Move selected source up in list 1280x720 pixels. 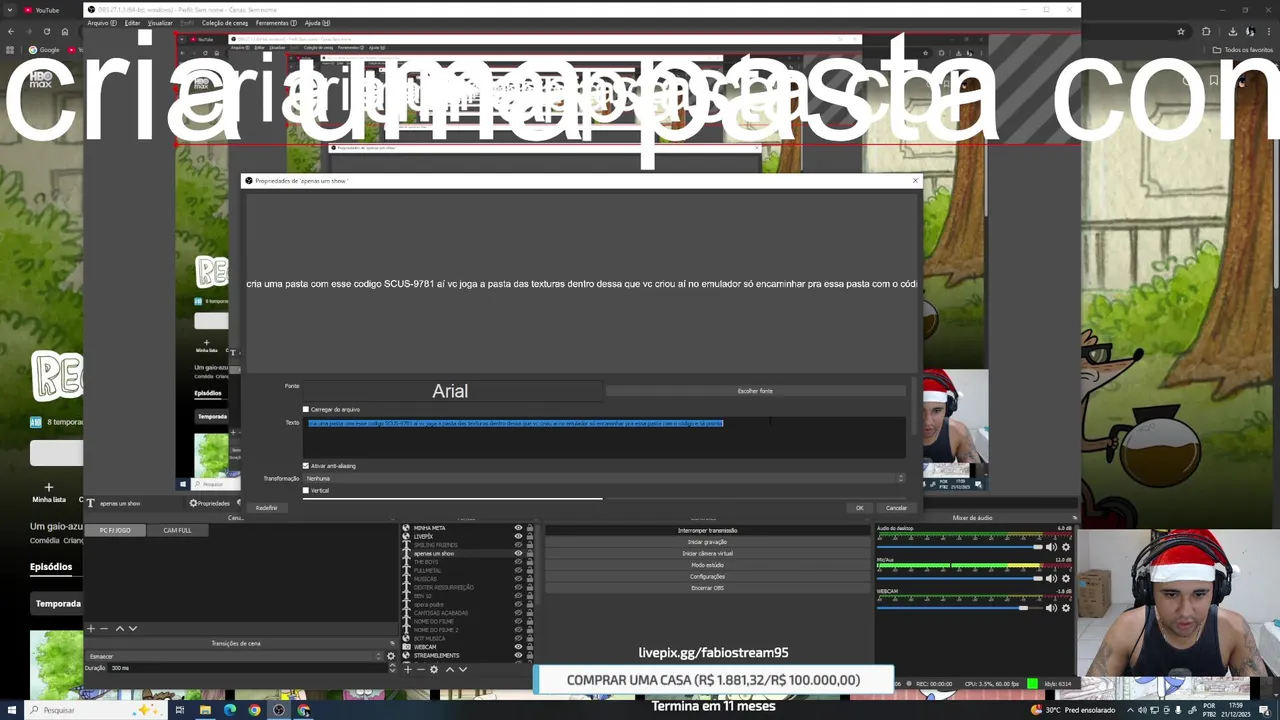(449, 669)
